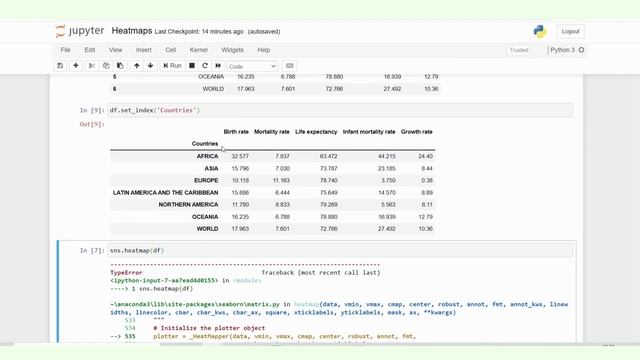Open the Help menu
The height and width of the screenshot is (360, 640).
(x=264, y=50)
